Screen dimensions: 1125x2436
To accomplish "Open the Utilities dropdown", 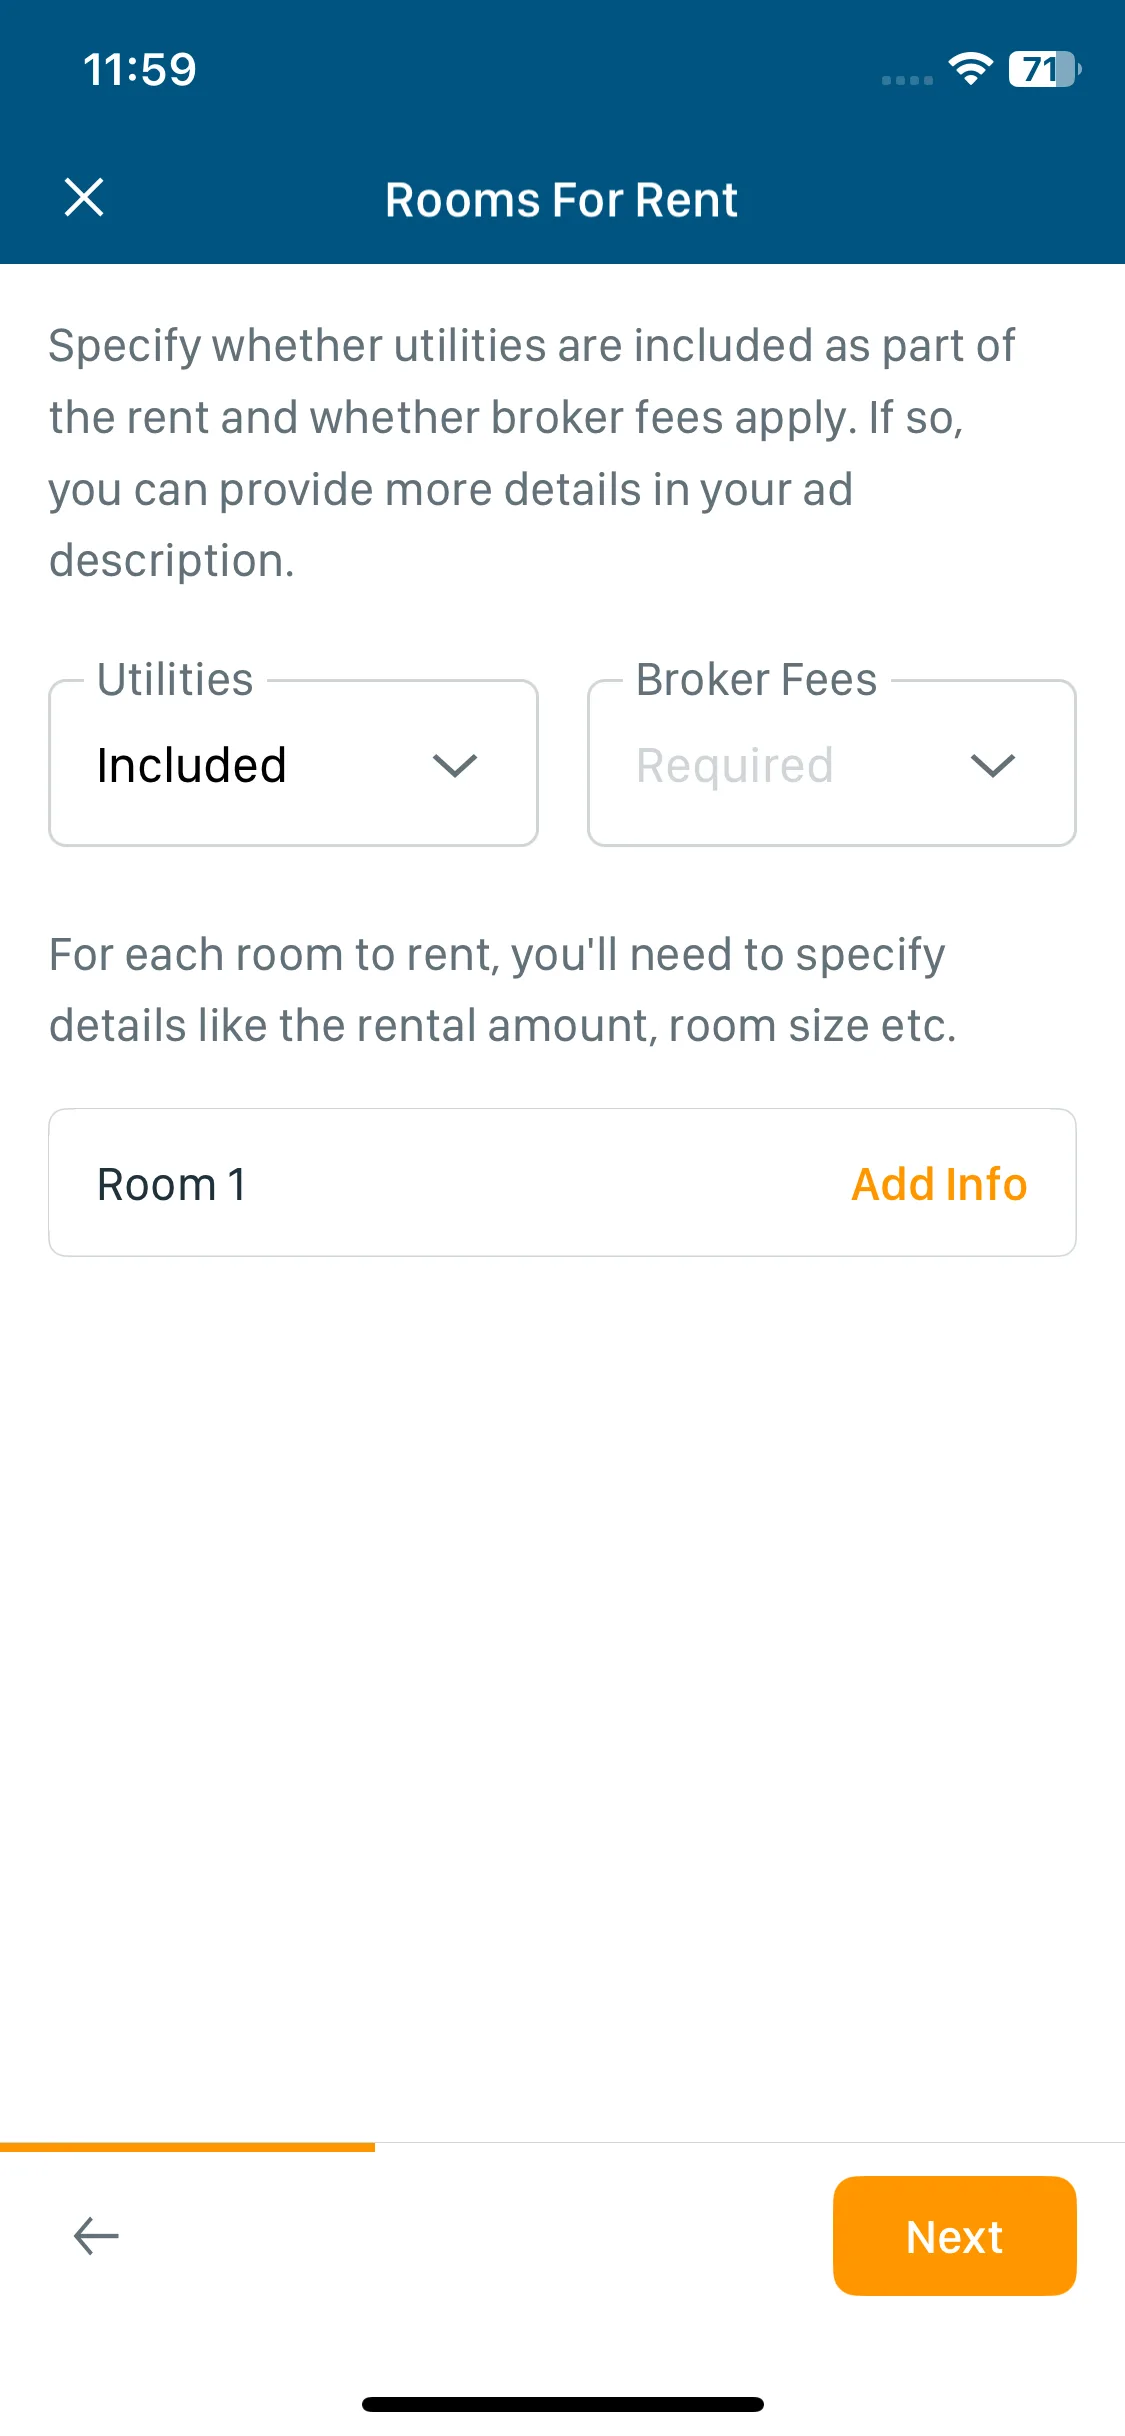I will coord(293,764).
